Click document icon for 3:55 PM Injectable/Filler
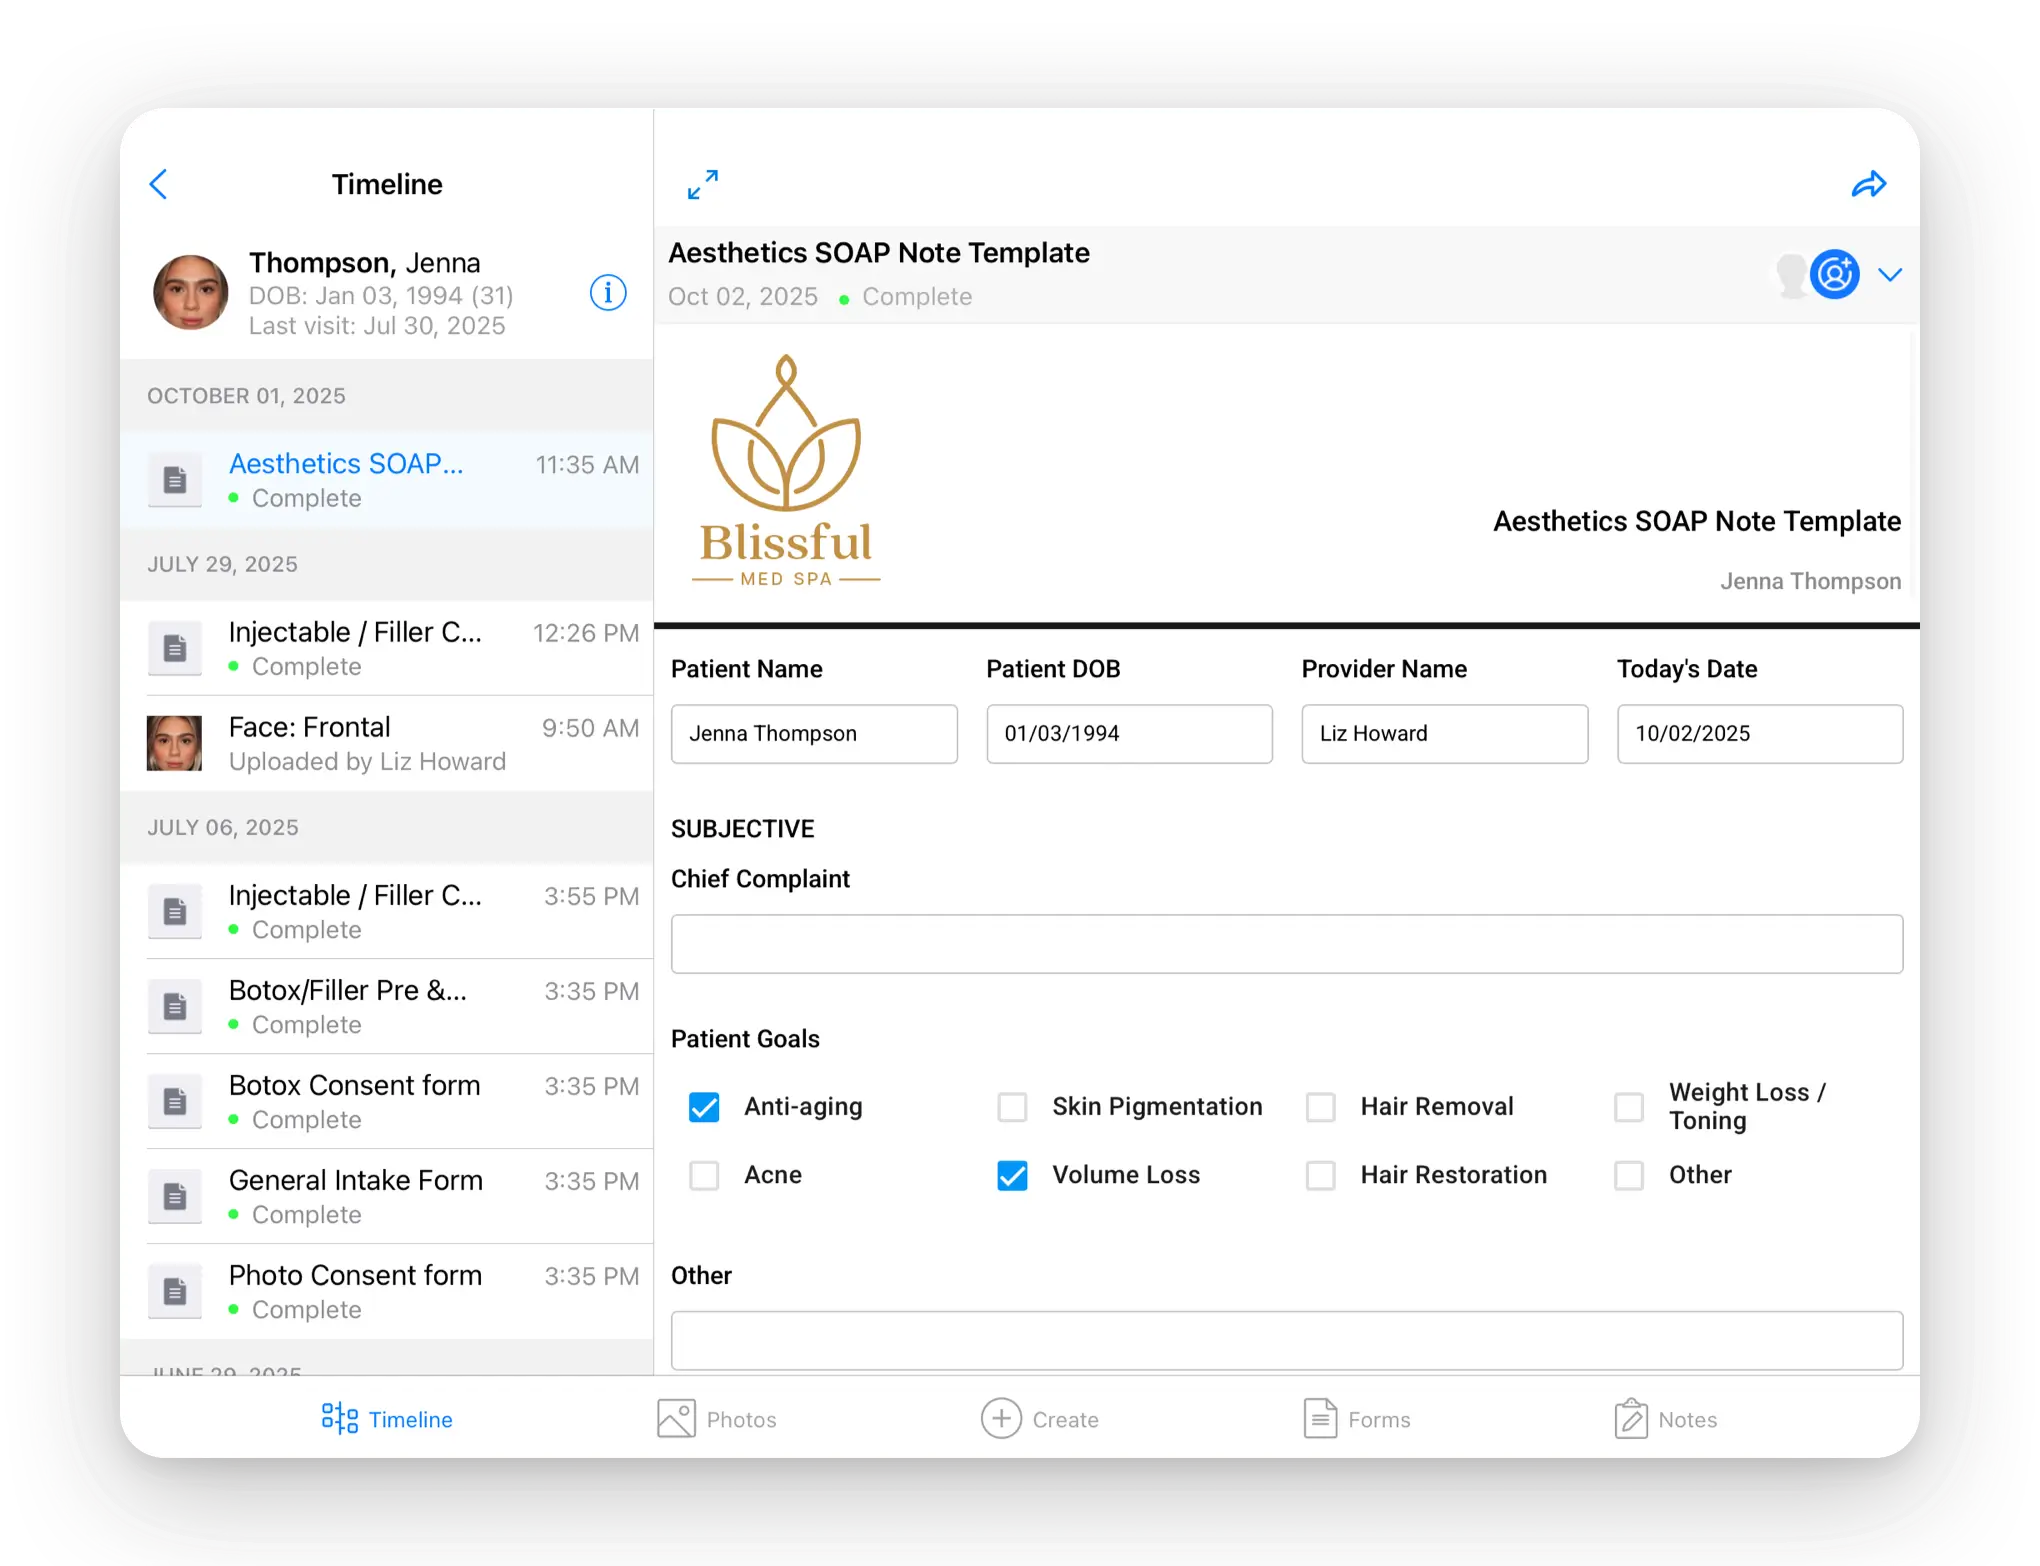The width and height of the screenshot is (2040, 1566). (x=175, y=911)
